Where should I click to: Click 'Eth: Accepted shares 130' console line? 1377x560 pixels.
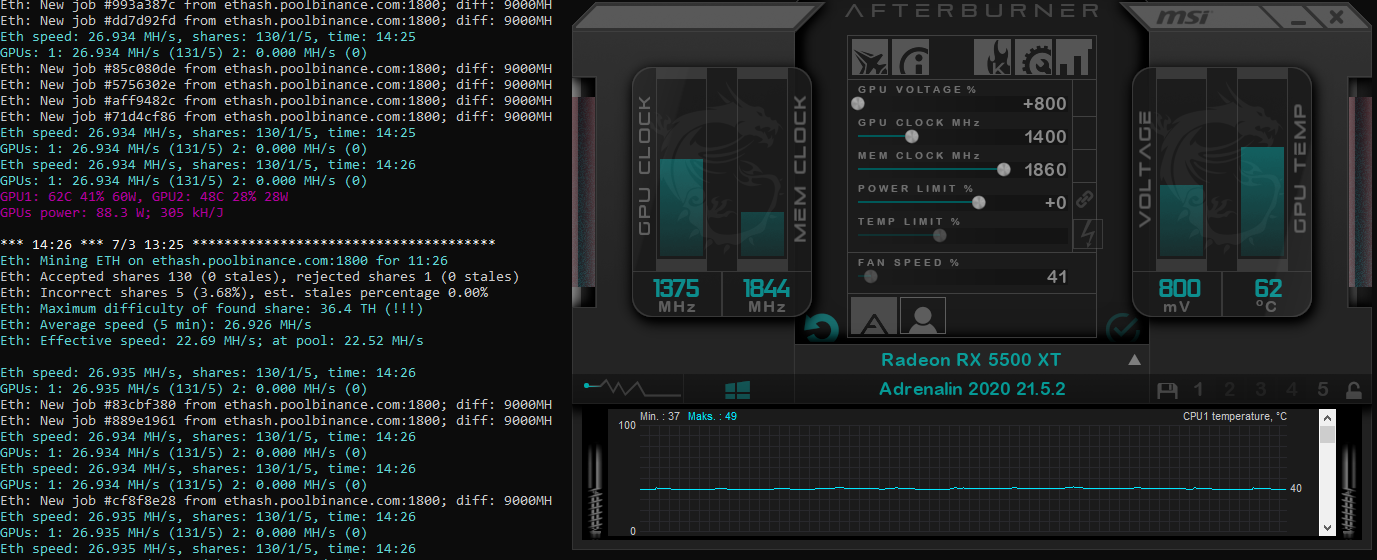point(260,276)
